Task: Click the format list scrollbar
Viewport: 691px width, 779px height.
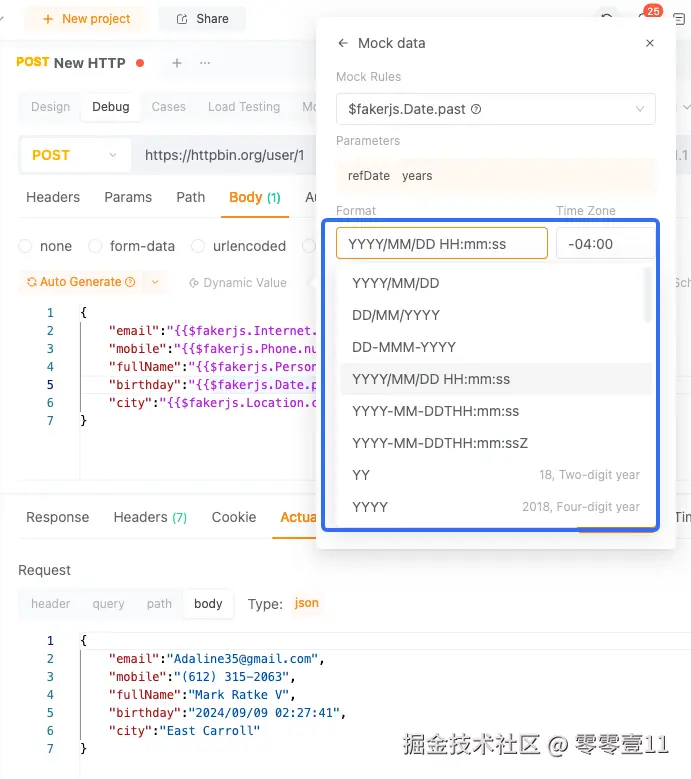Action: click(x=647, y=295)
